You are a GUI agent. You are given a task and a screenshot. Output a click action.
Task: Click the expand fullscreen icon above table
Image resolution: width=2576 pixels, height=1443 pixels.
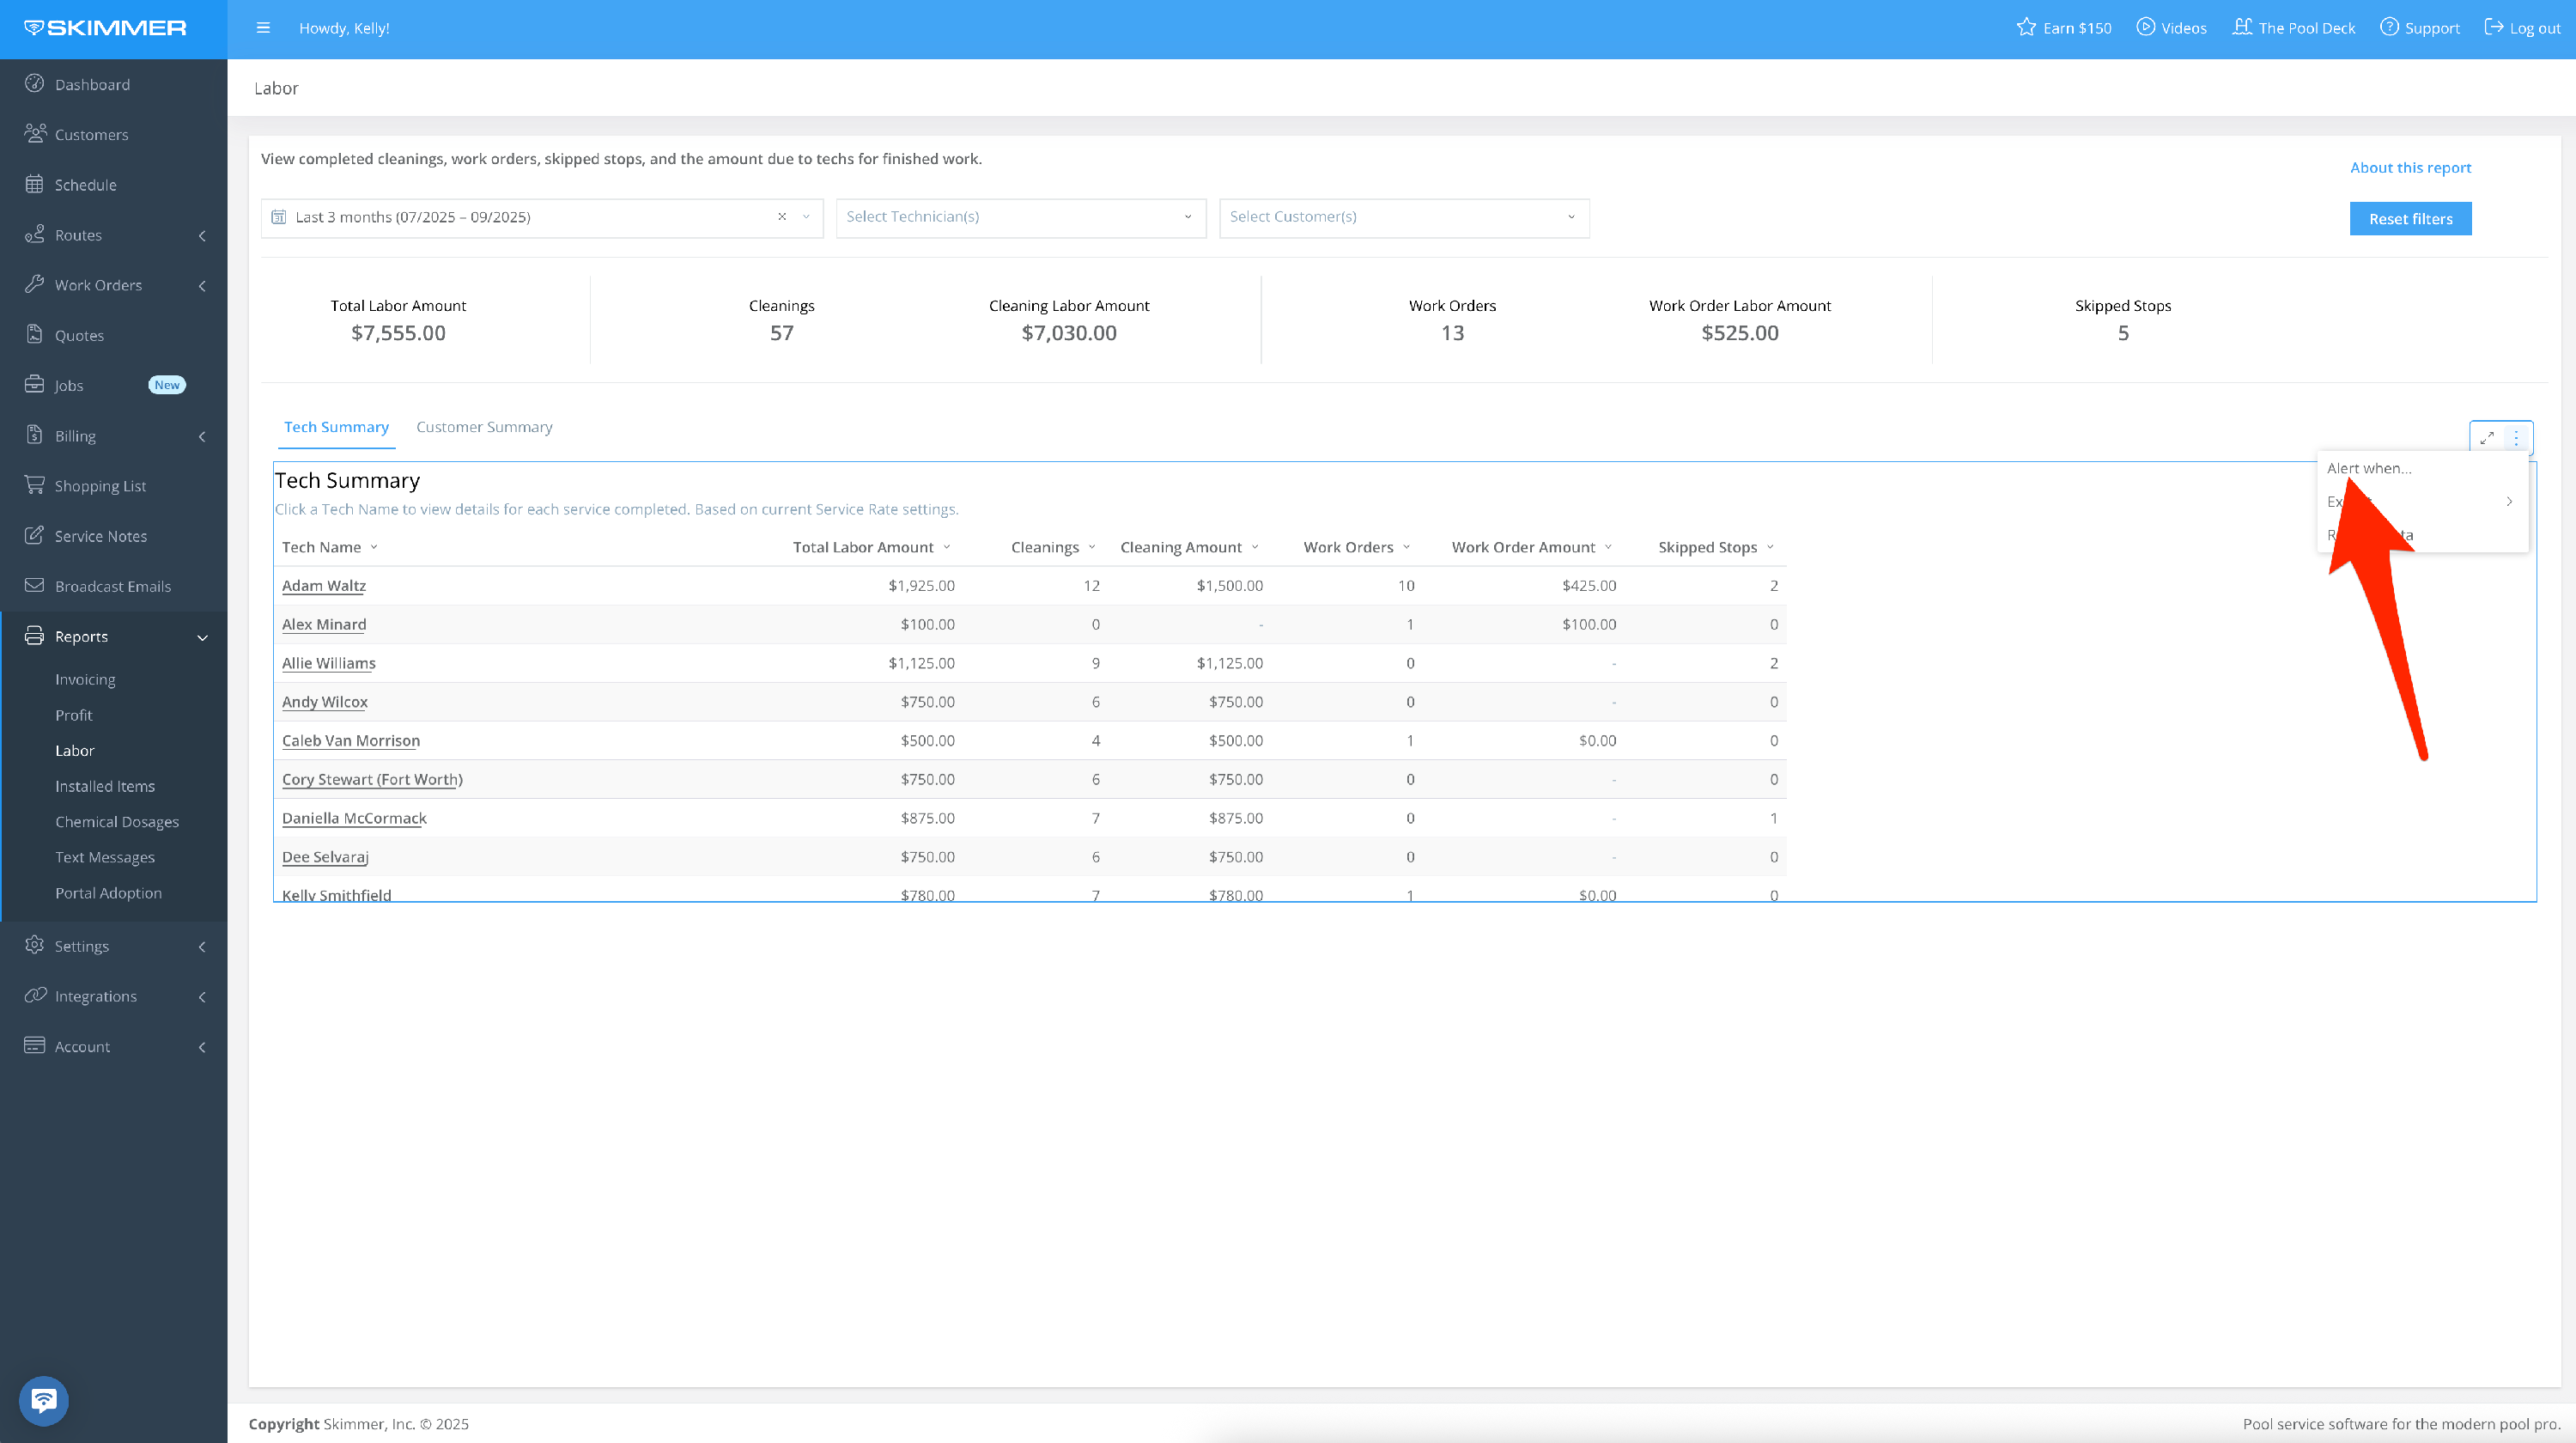coord(2487,437)
